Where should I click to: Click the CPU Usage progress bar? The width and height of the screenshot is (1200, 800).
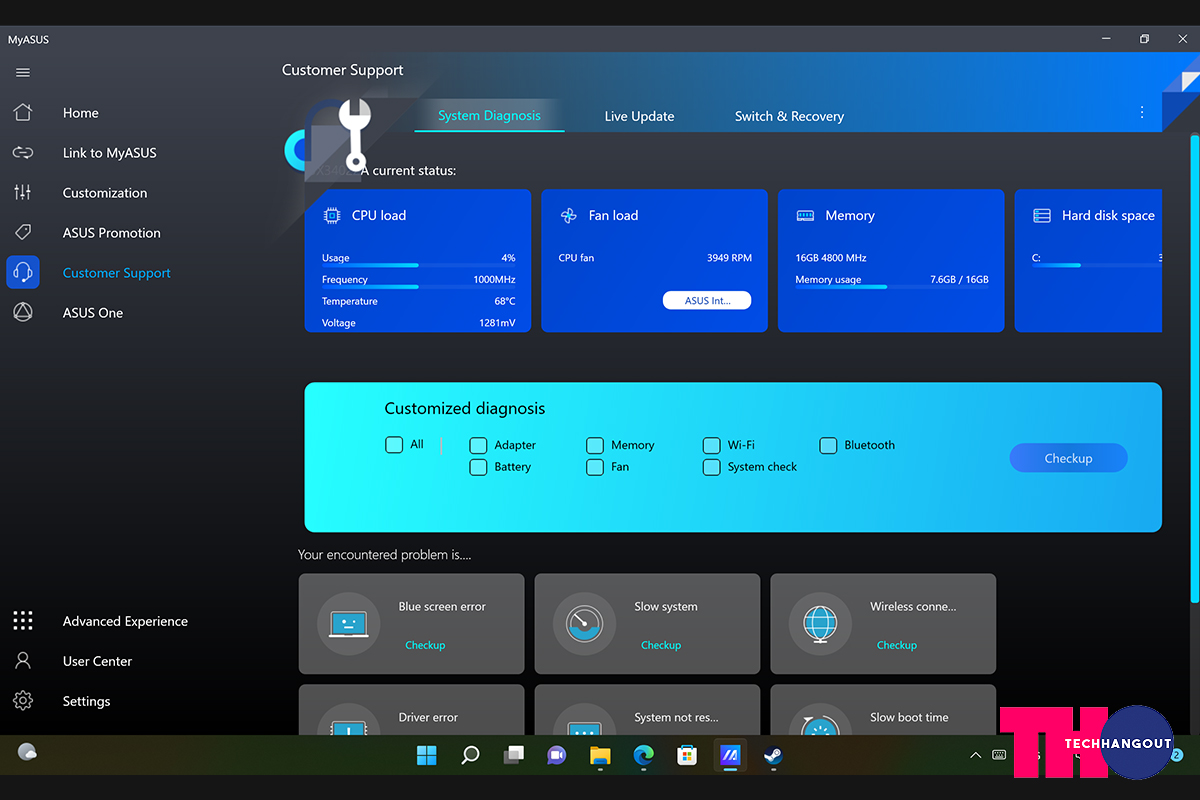pos(419,265)
